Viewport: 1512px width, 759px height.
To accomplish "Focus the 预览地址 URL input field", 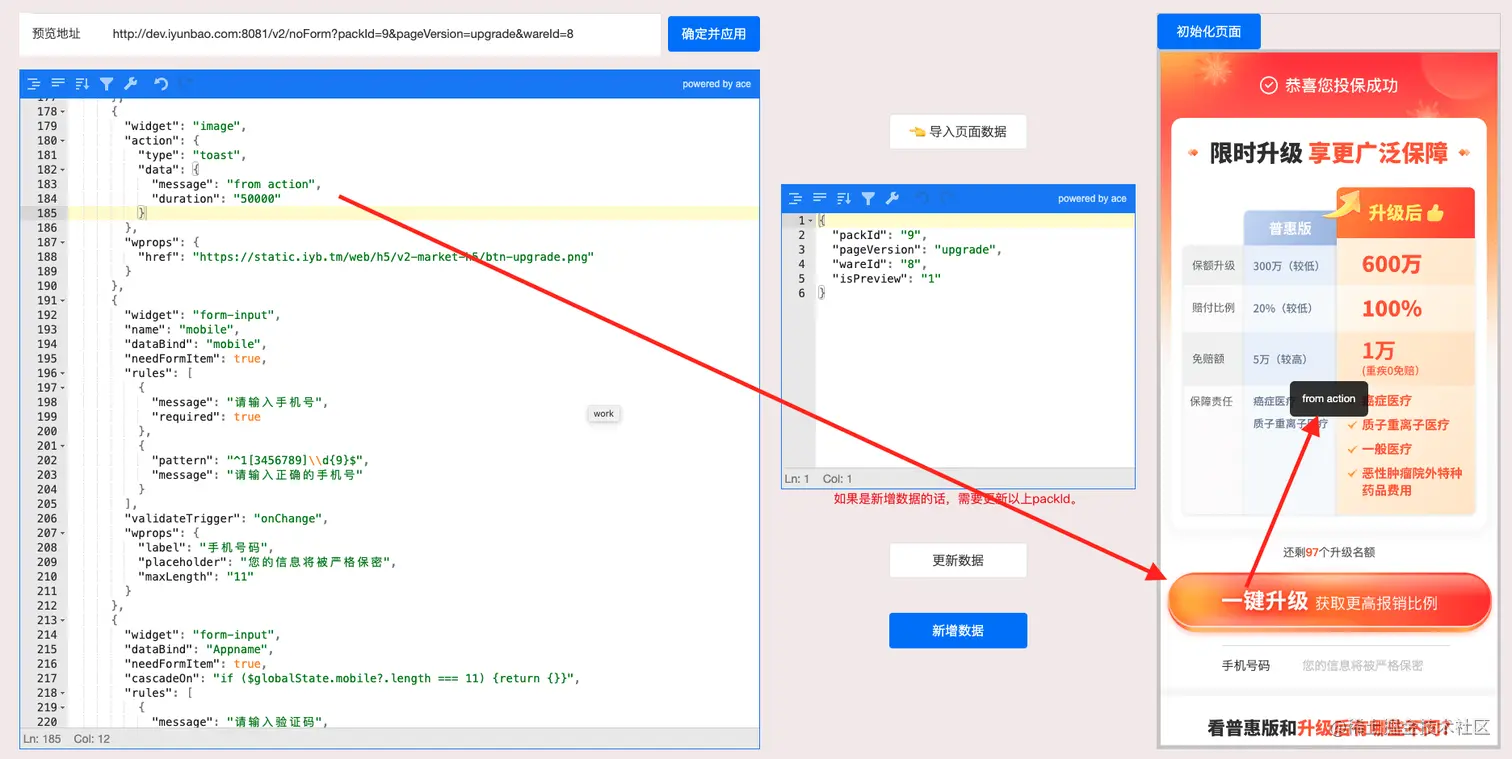I will [380, 34].
